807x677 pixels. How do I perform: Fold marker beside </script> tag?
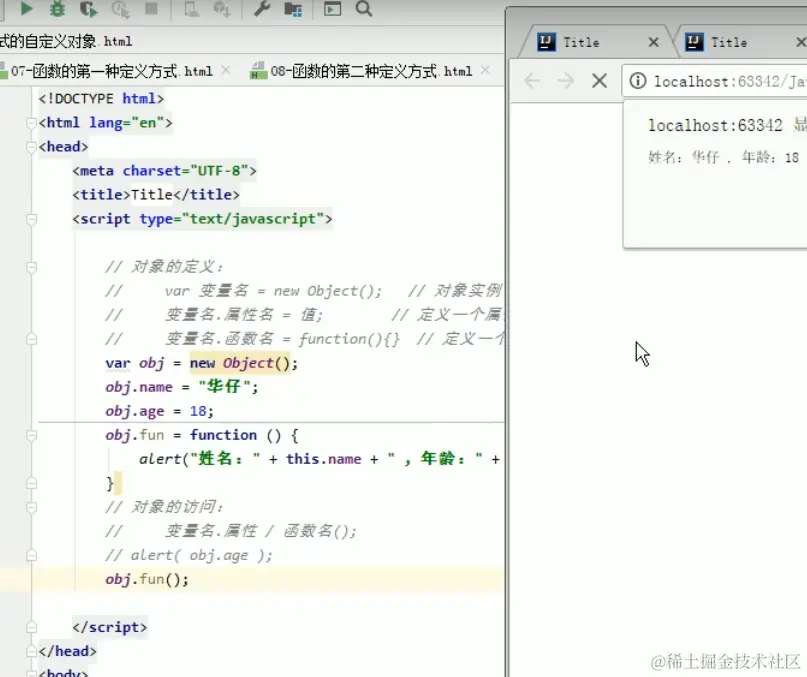tap(31, 628)
